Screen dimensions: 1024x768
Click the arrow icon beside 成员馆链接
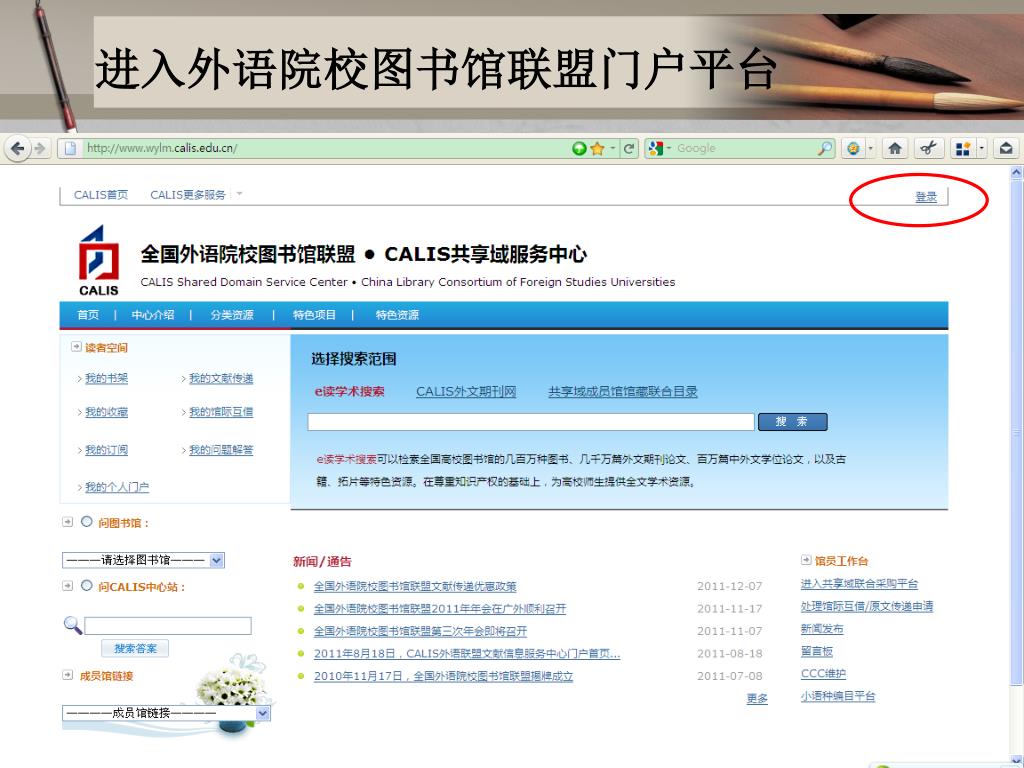click(67, 675)
